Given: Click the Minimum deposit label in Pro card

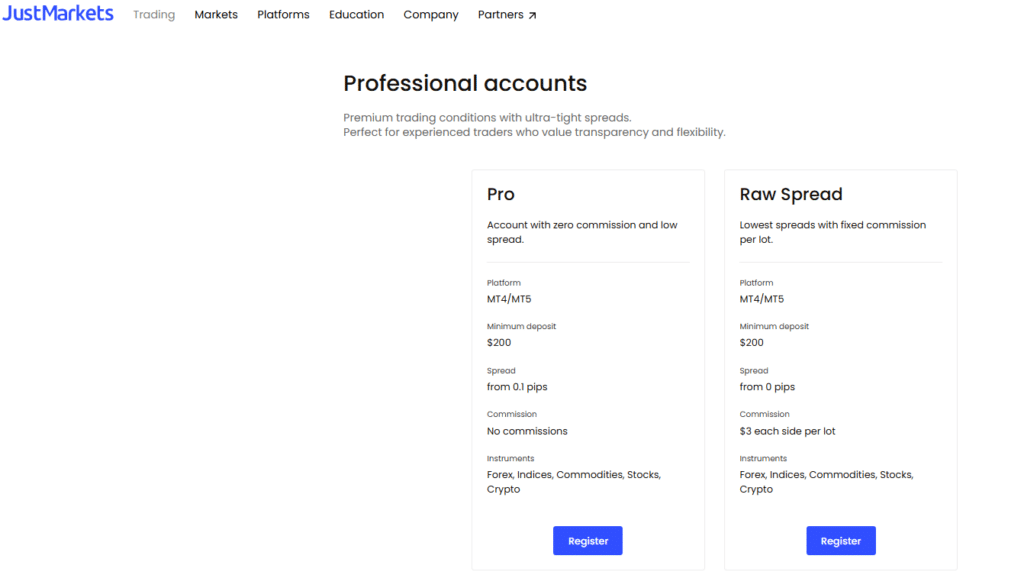Looking at the screenshot, I should [x=521, y=326].
